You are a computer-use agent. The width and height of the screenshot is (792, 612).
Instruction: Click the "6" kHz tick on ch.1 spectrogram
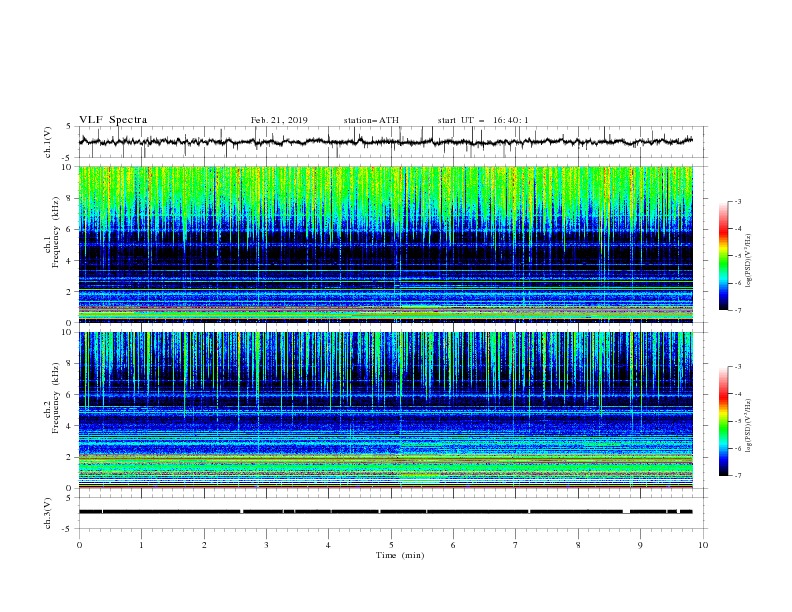(71, 229)
